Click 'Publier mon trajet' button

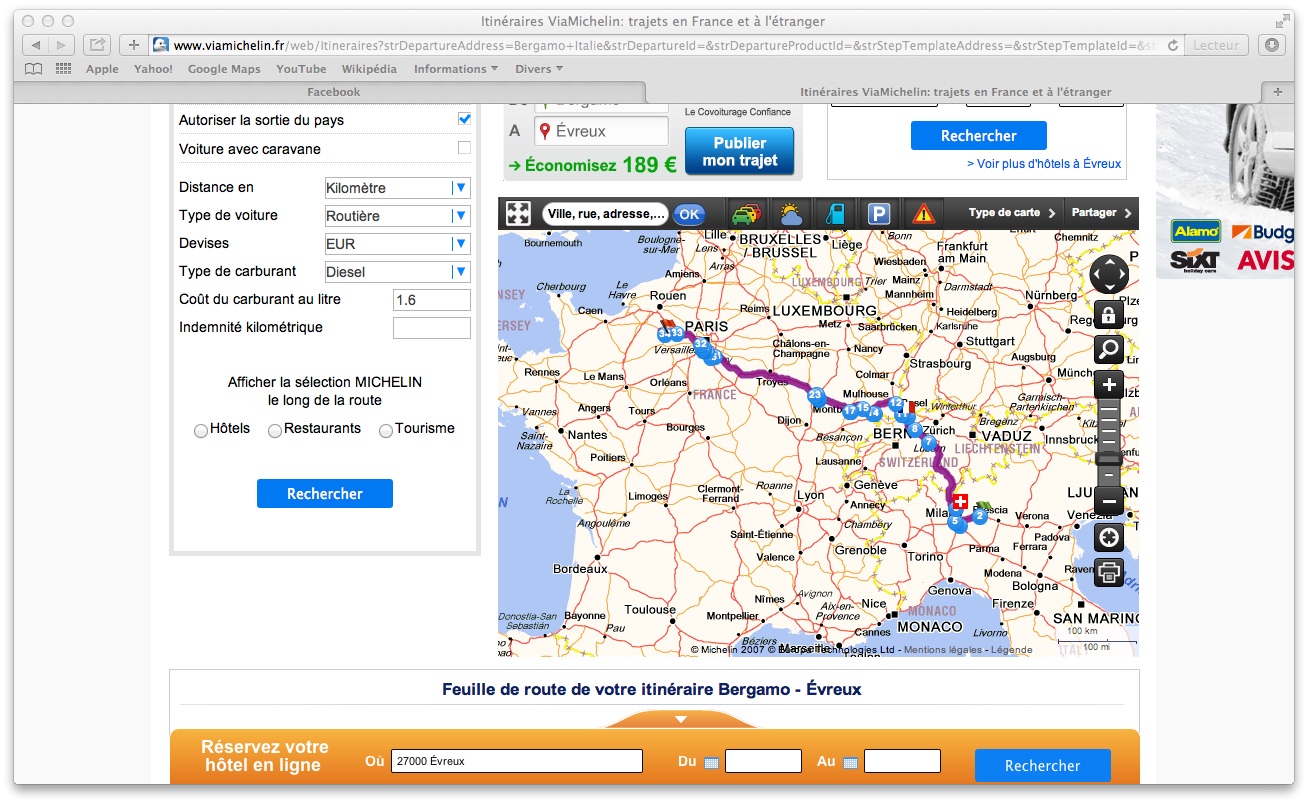point(739,151)
